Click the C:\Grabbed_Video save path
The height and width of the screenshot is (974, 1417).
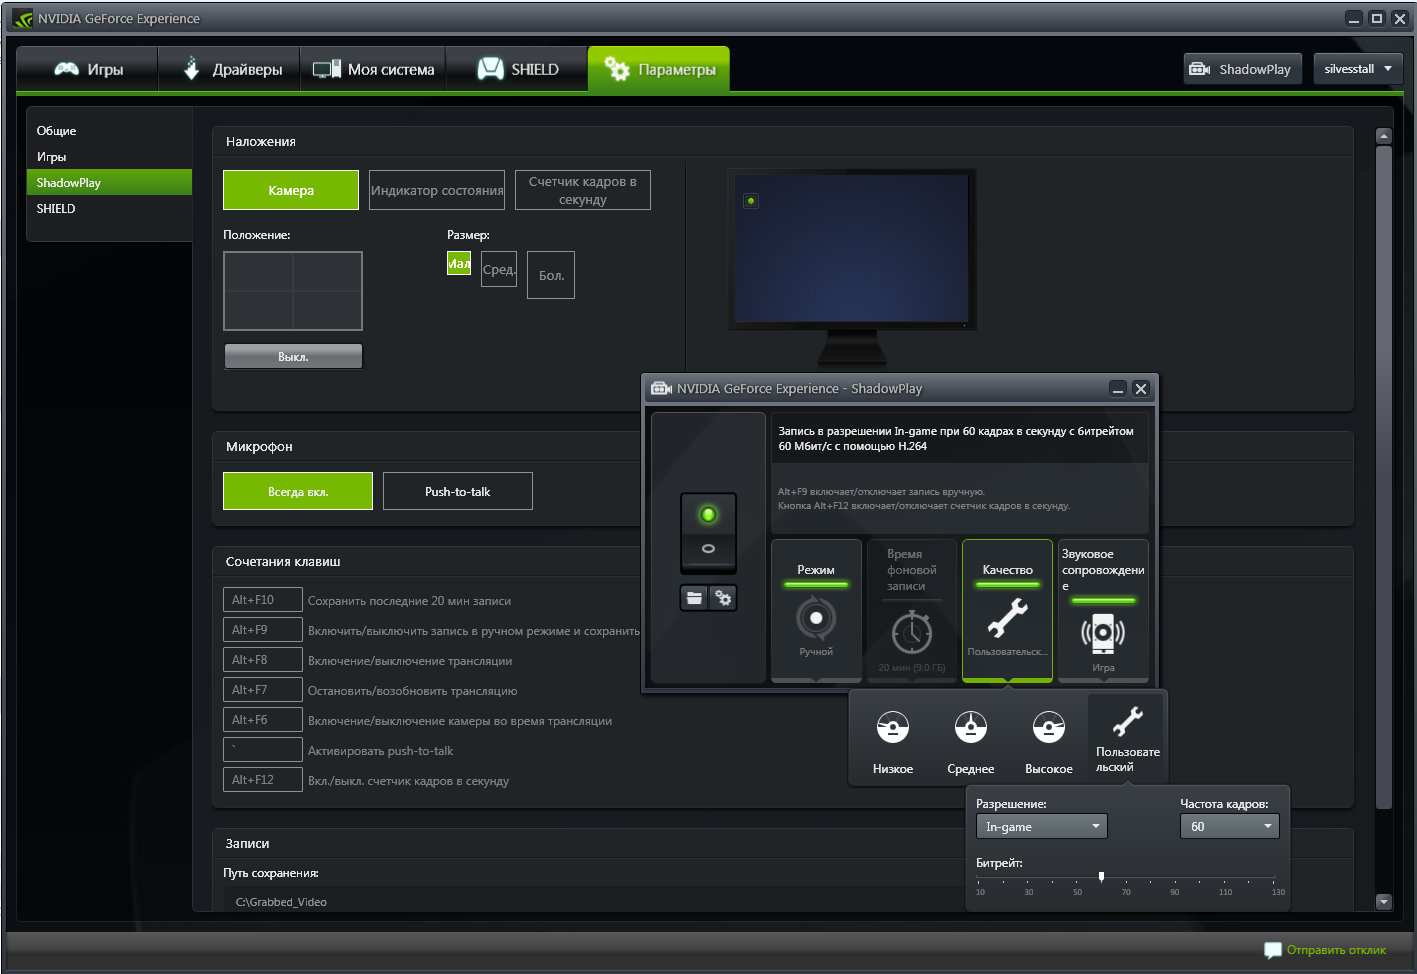click(x=281, y=902)
